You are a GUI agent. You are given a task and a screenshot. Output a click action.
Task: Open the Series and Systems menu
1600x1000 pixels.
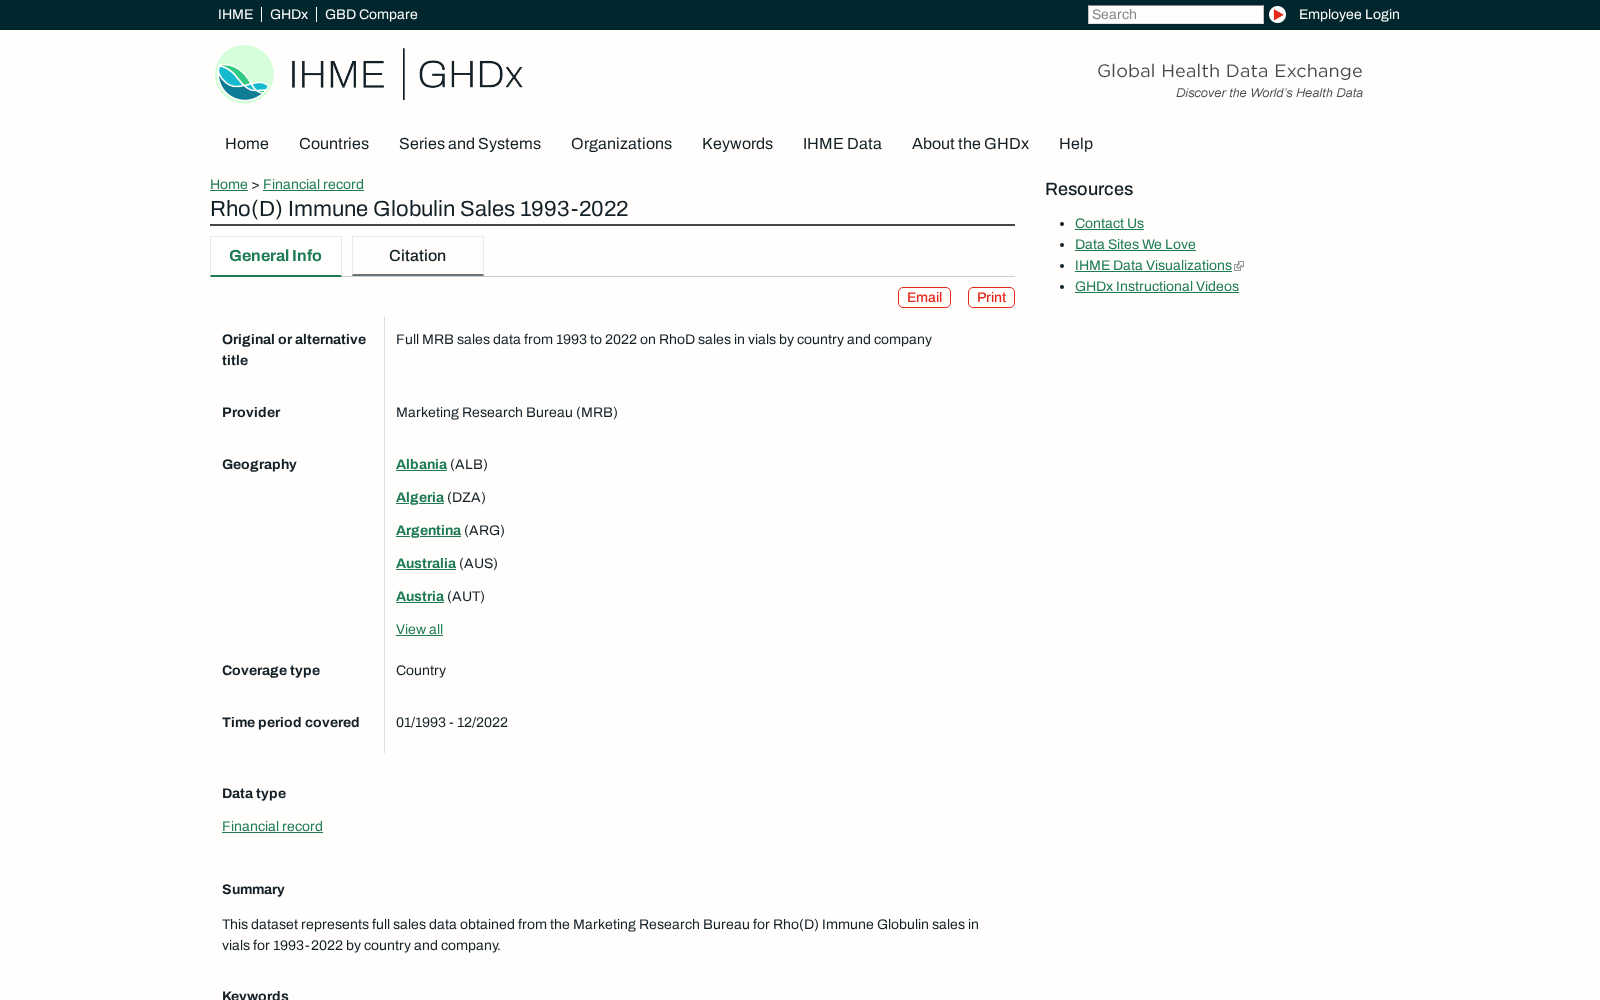point(470,144)
